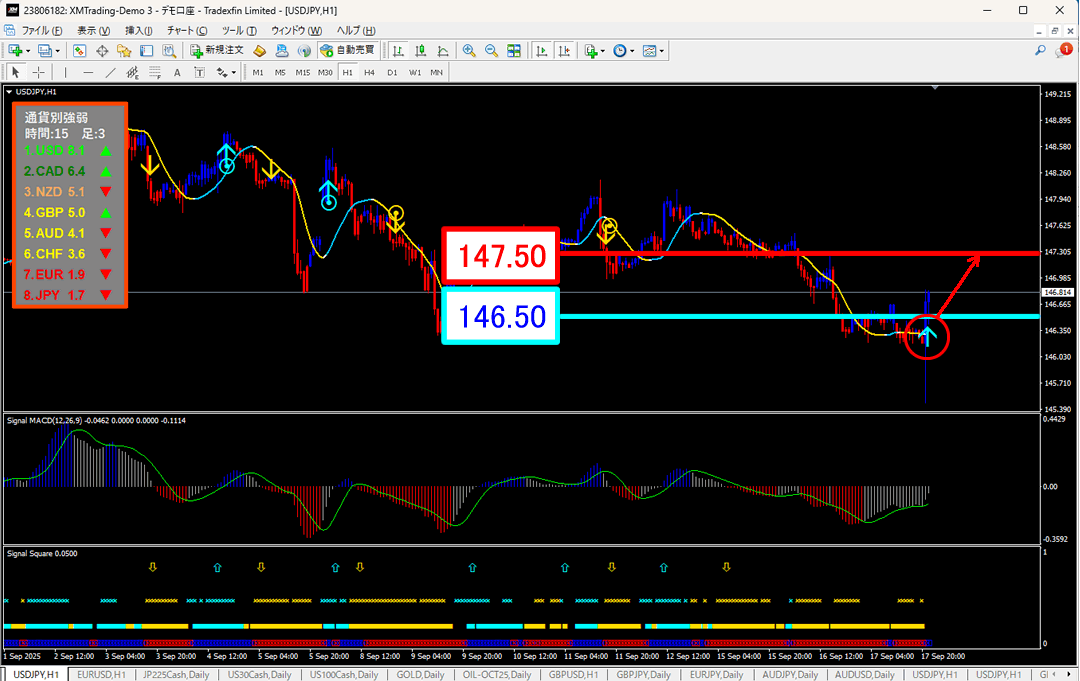The width and height of the screenshot is (1080, 681).
Task: Open the periodicity clock dropdown
Action: pos(623,51)
